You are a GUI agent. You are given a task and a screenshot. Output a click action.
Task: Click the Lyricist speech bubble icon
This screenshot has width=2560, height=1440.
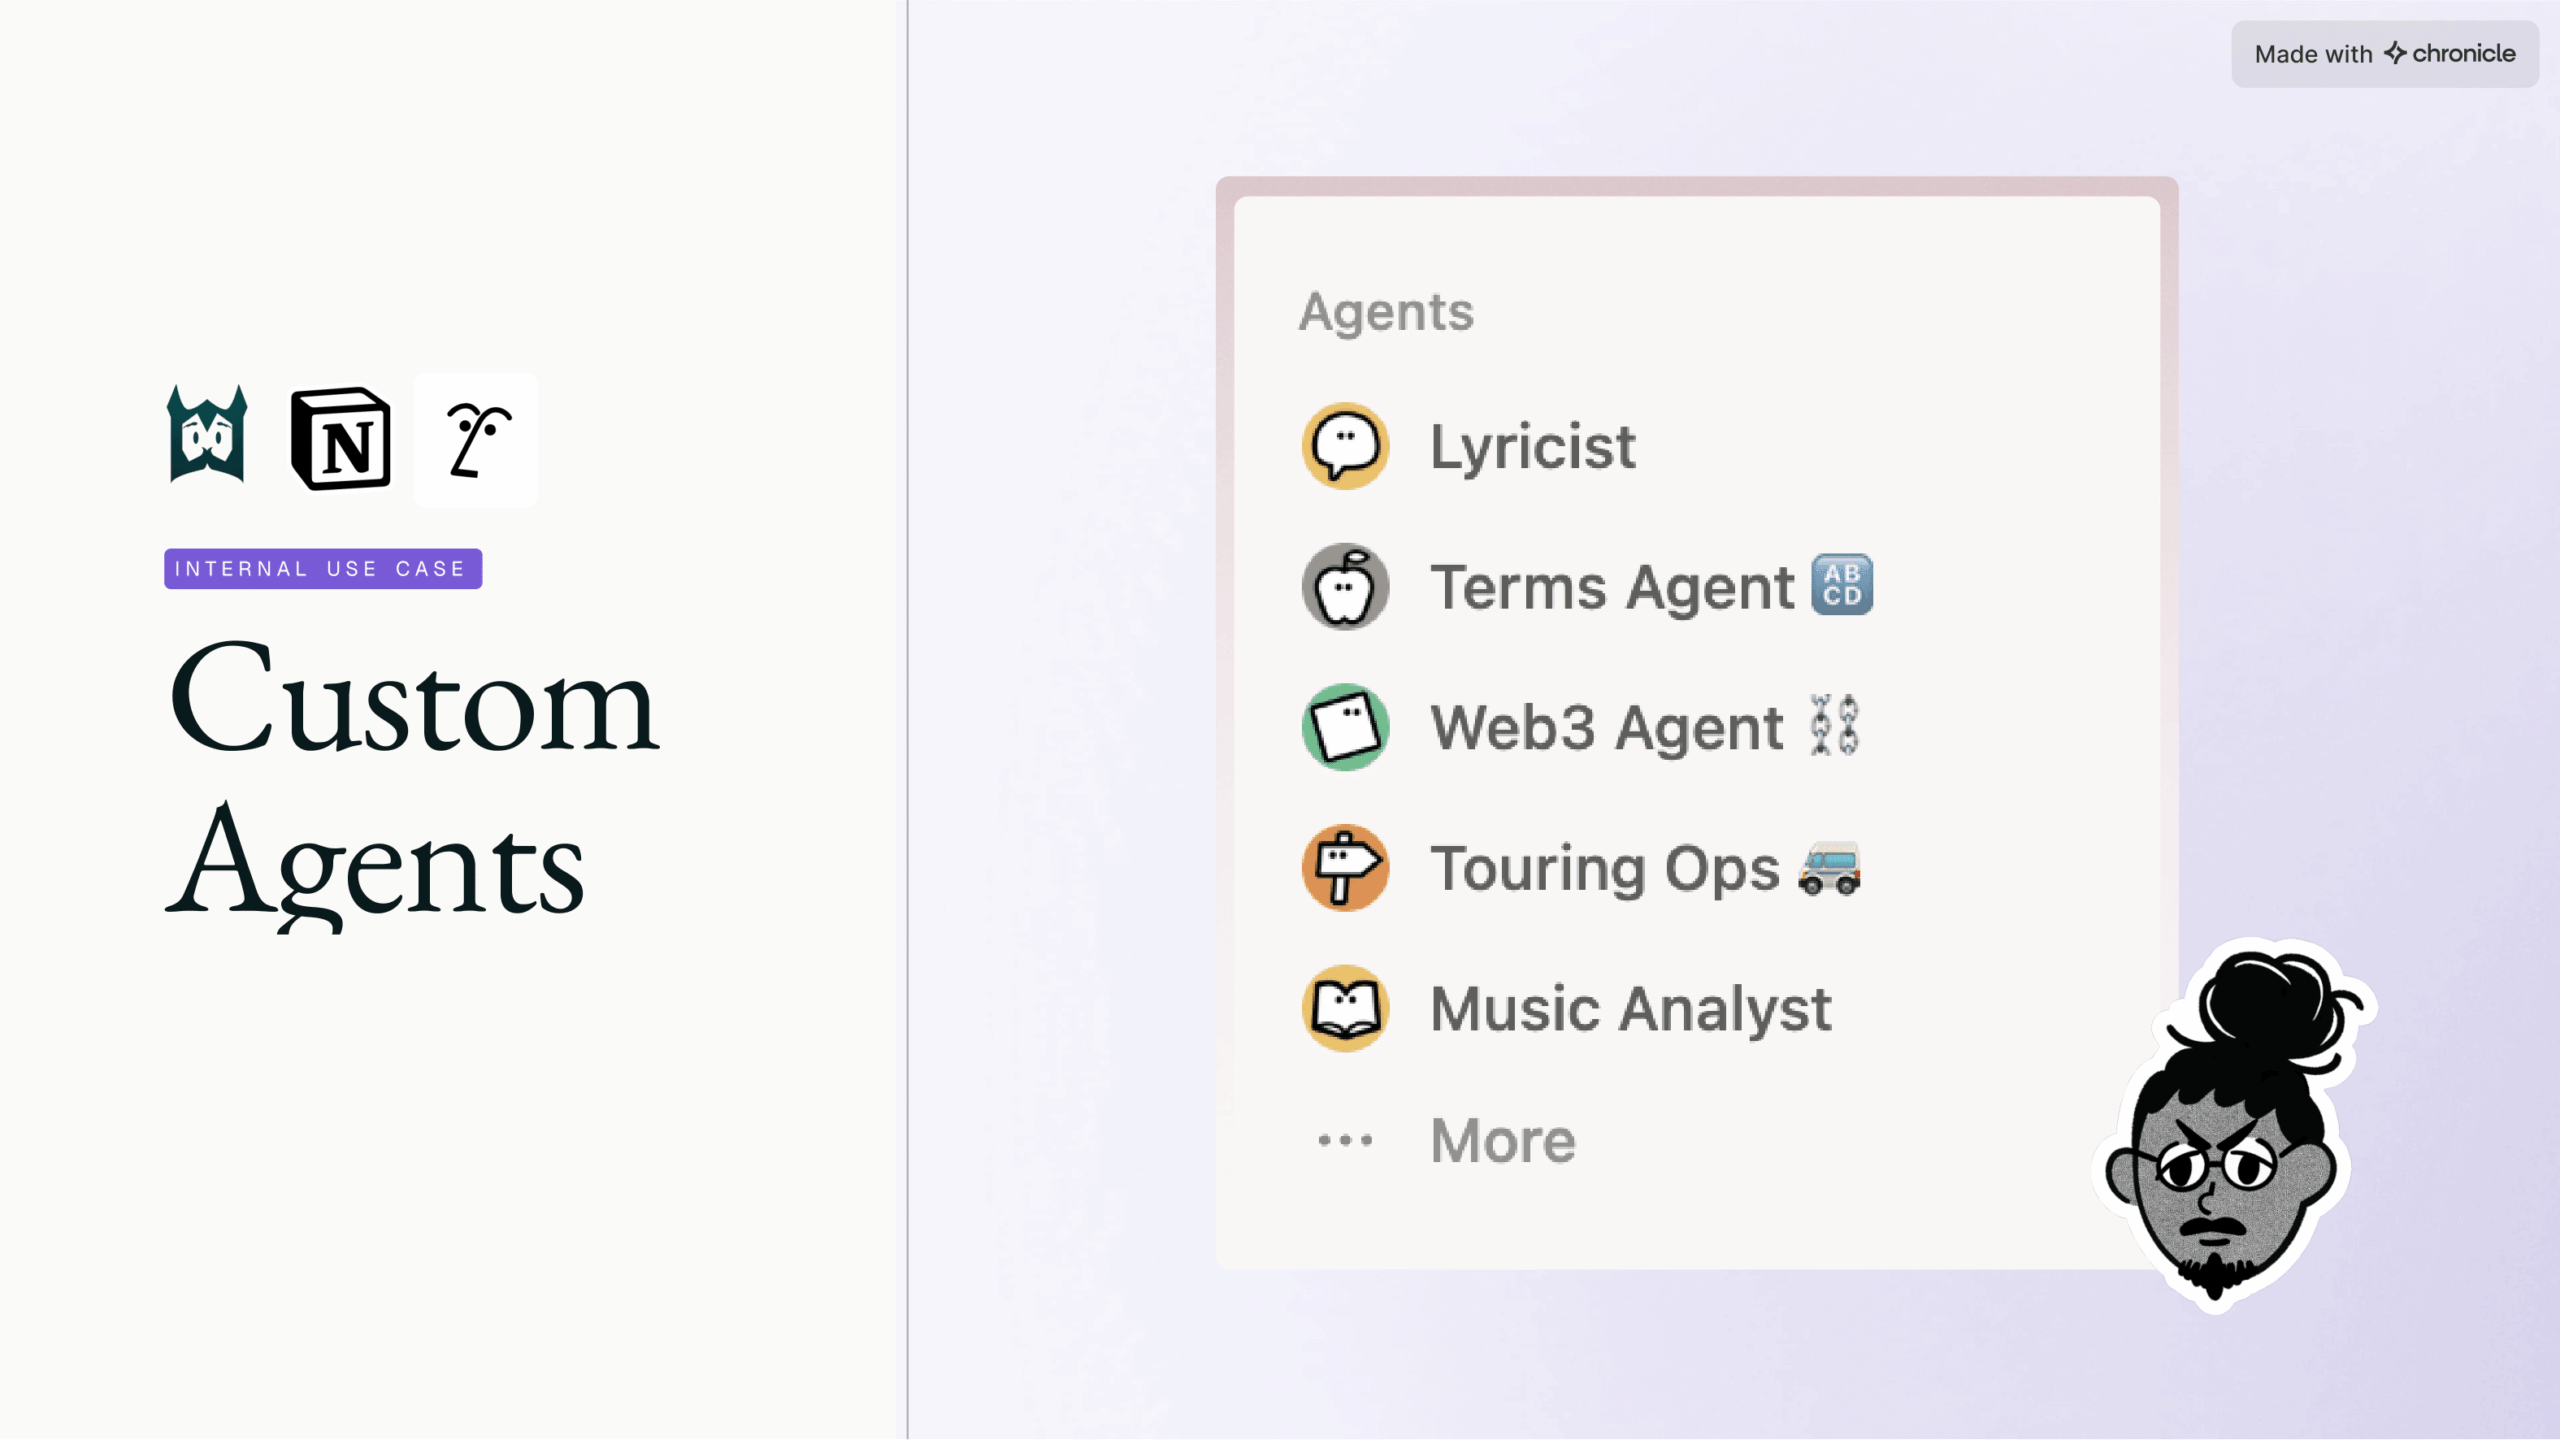(1345, 446)
